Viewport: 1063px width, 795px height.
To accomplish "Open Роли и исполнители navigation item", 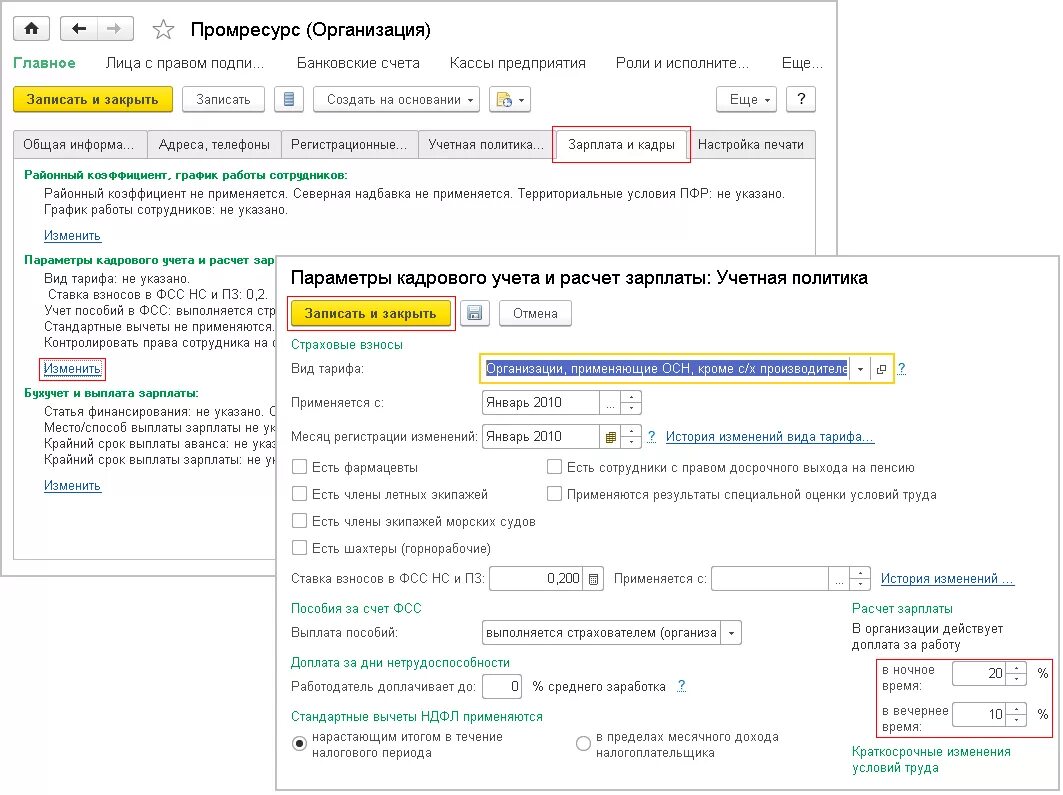I will point(682,63).
